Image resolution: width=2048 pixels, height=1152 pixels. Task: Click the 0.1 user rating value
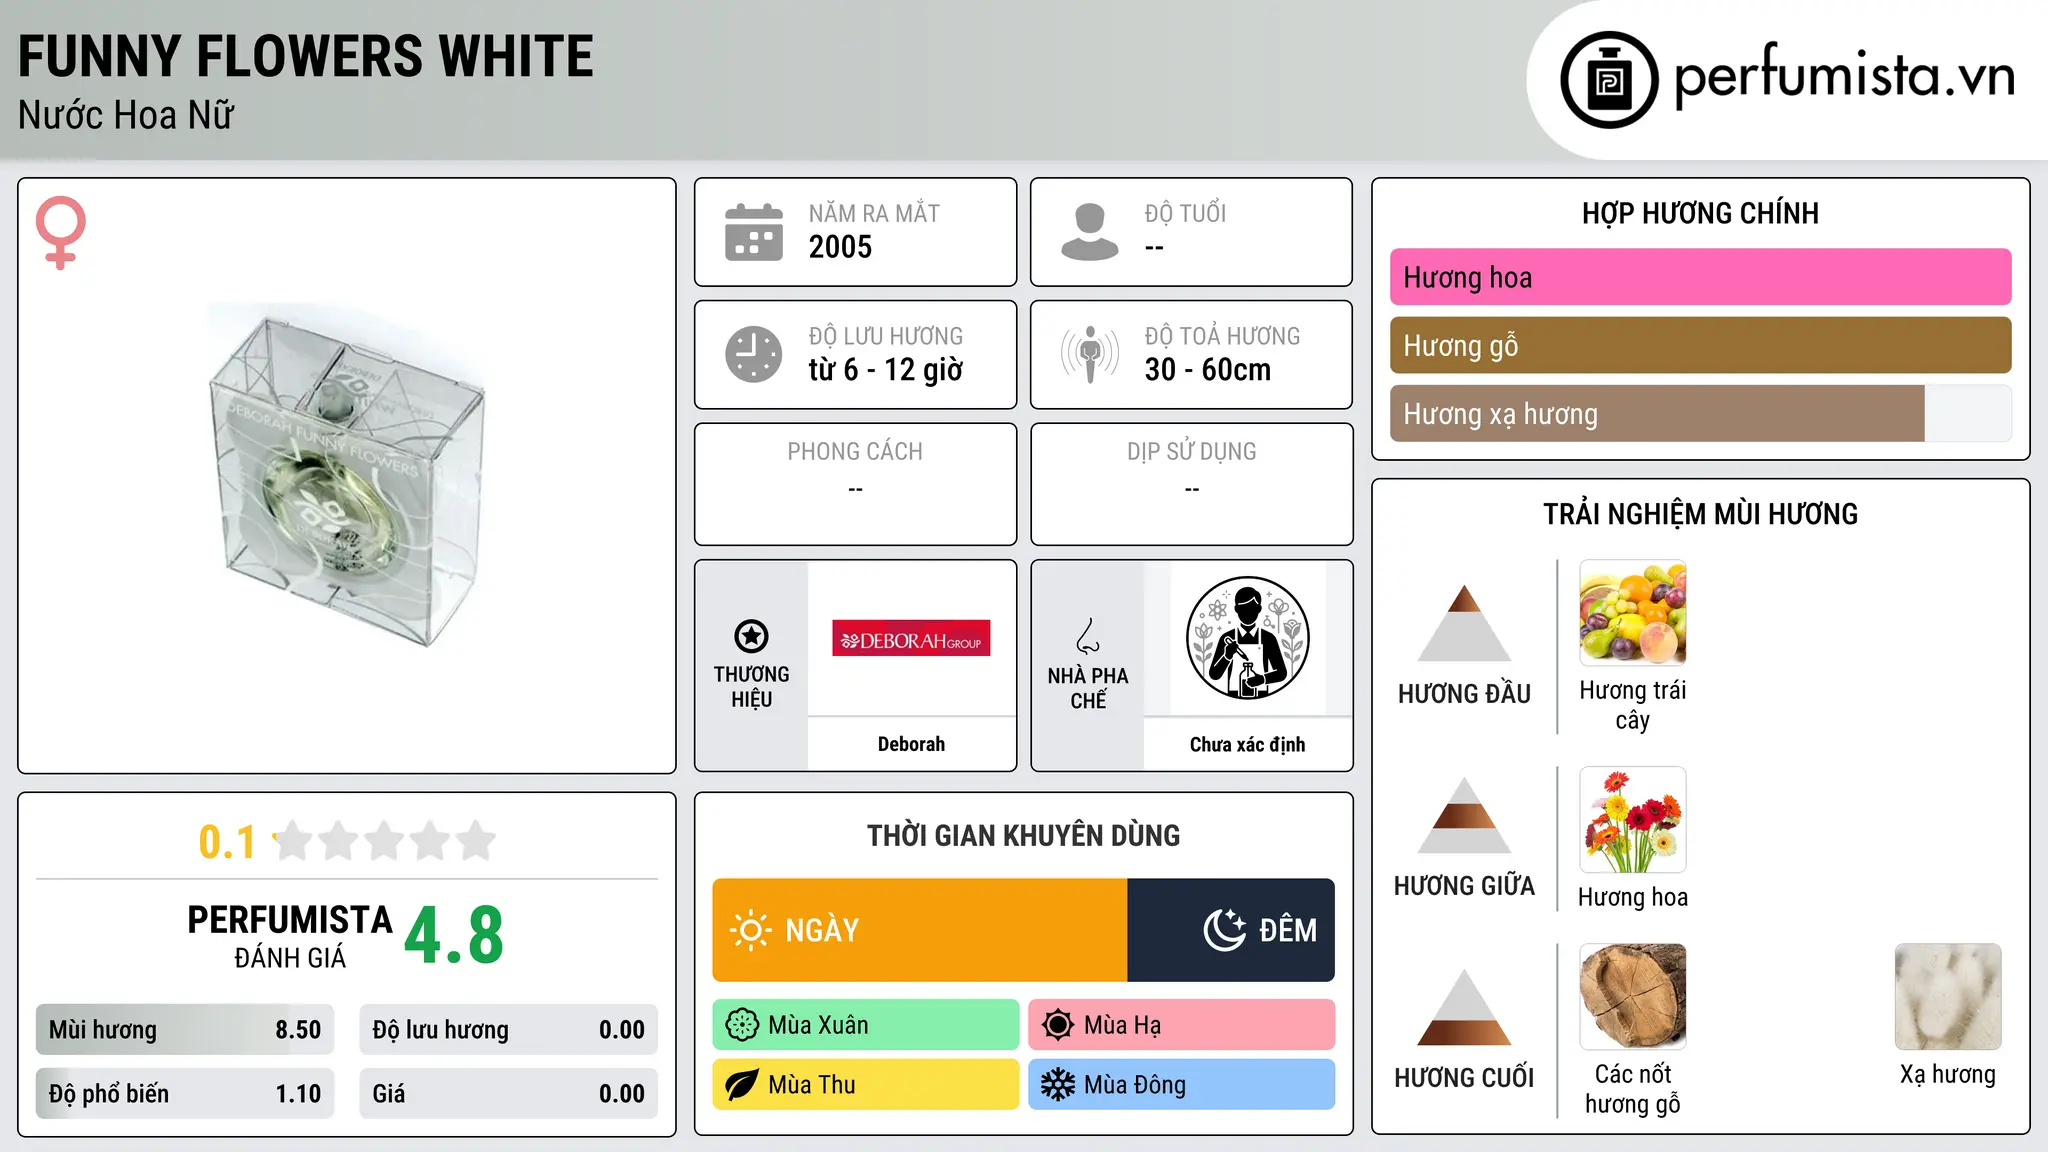(227, 842)
